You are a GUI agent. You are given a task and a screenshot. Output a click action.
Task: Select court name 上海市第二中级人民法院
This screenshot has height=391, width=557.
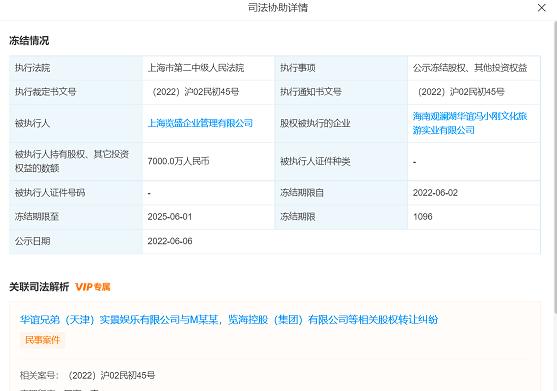(x=196, y=67)
